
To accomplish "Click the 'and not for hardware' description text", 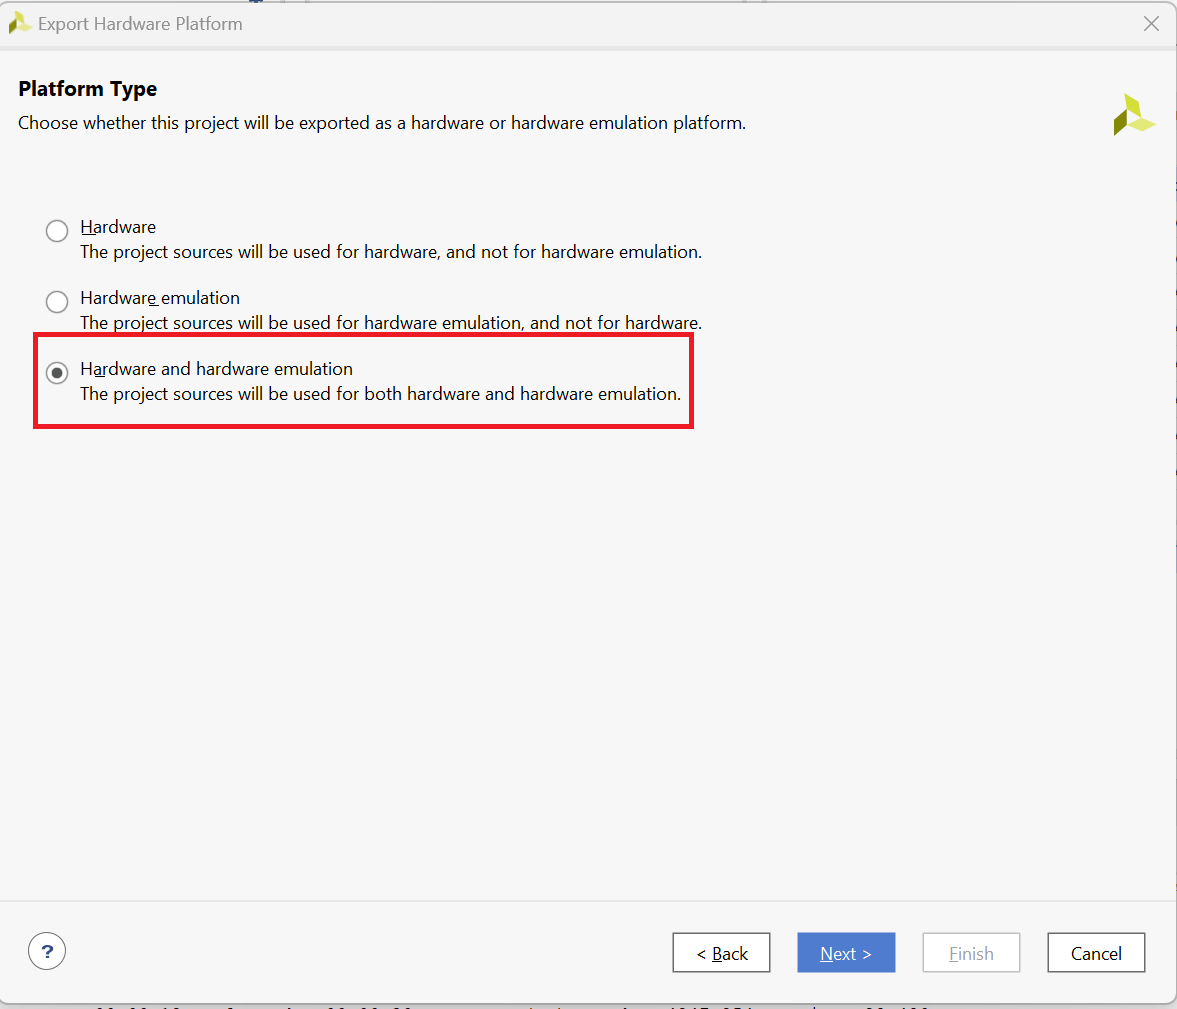I will (390, 323).
